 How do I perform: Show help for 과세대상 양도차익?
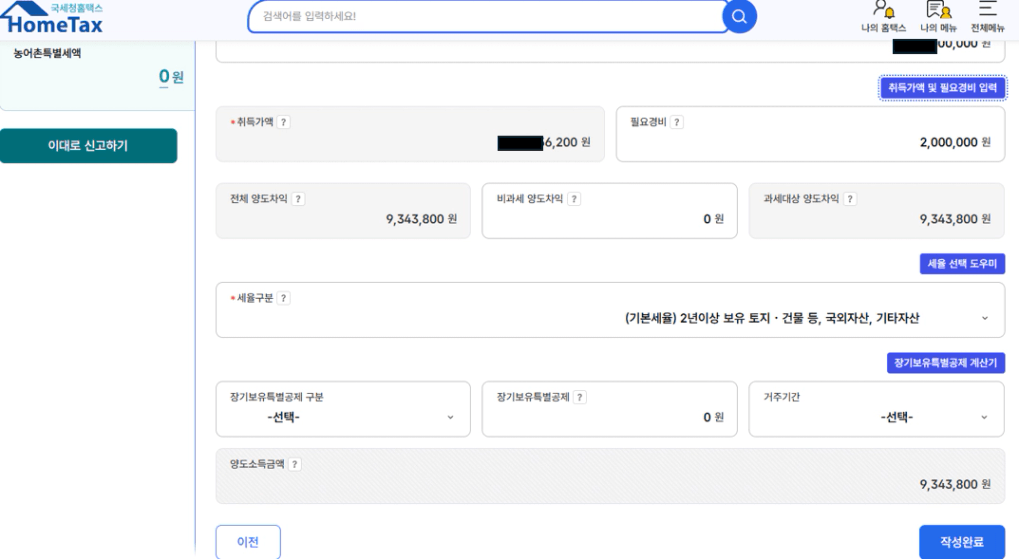click(850, 199)
